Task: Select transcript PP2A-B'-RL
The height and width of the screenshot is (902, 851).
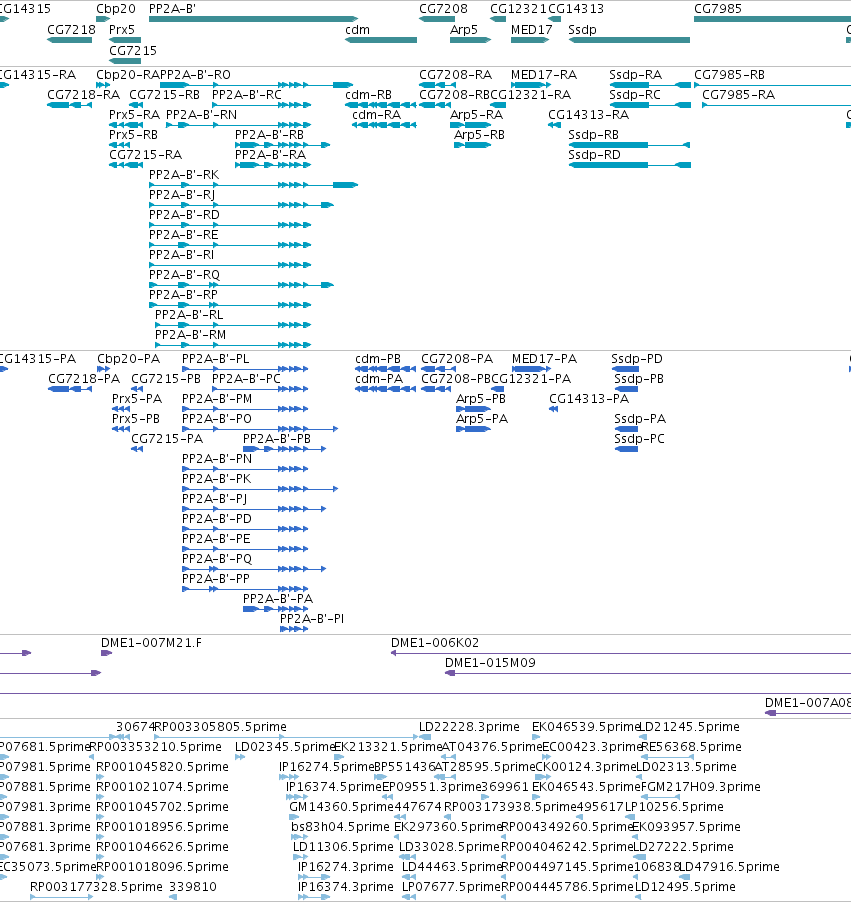Action: pyautogui.click(x=189, y=315)
